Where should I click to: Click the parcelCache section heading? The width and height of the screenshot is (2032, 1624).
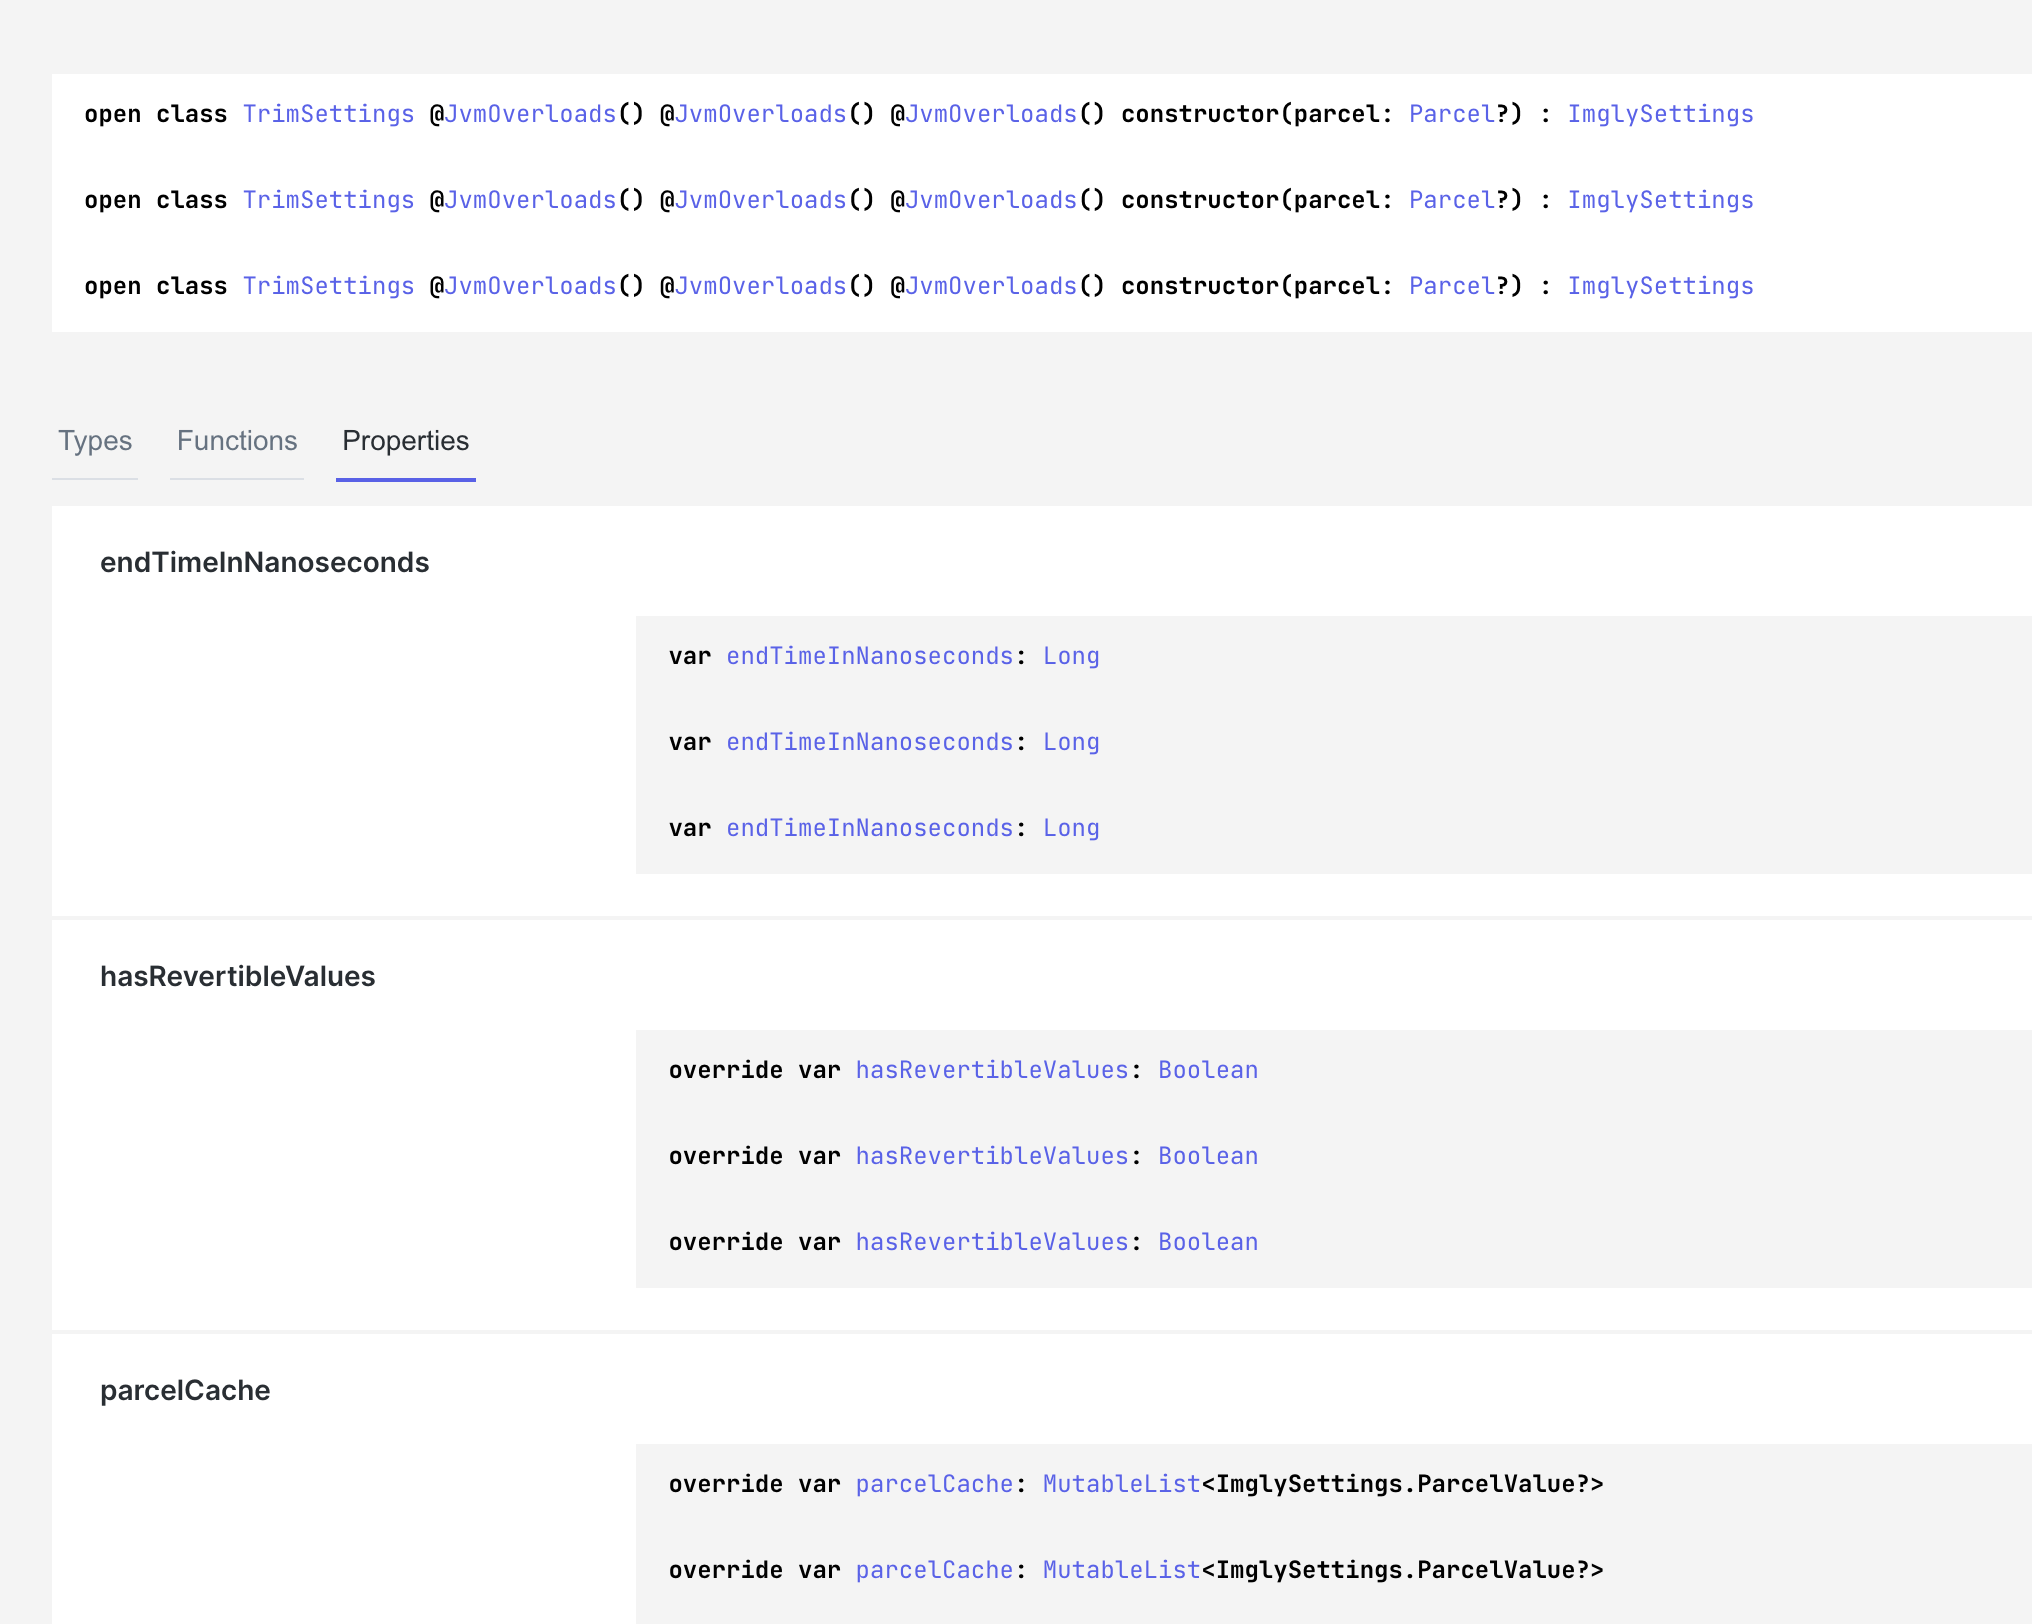pyautogui.click(x=185, y=1390)
